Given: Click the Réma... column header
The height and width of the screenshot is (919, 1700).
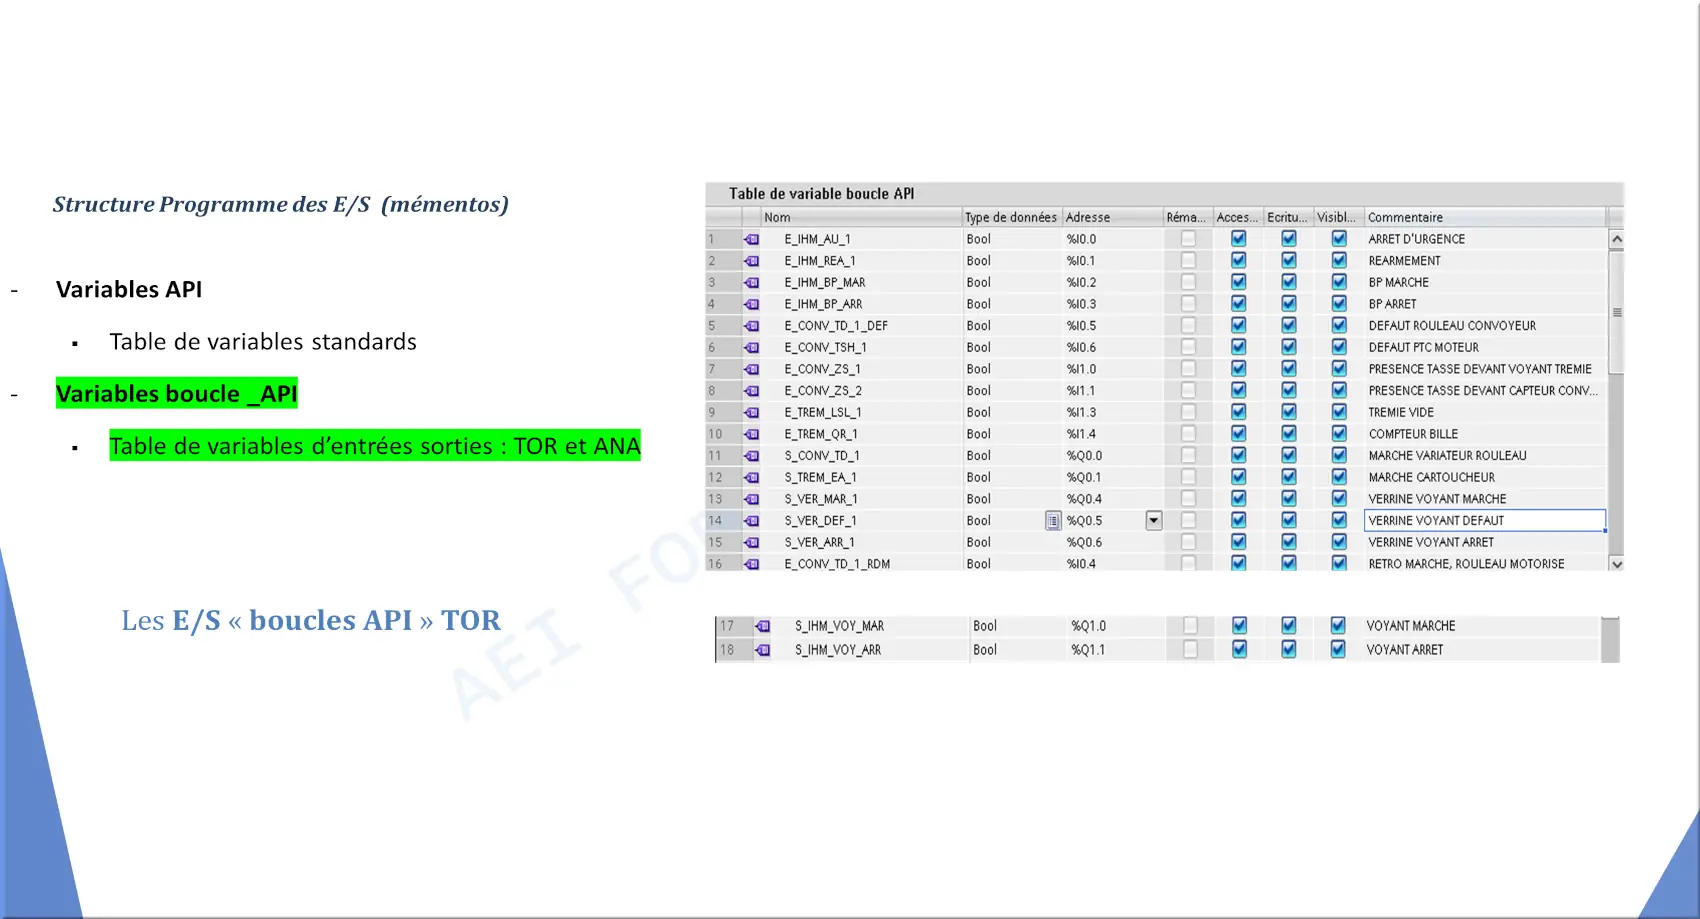Looking at the screenshot, I should [x=1187, y=217].
